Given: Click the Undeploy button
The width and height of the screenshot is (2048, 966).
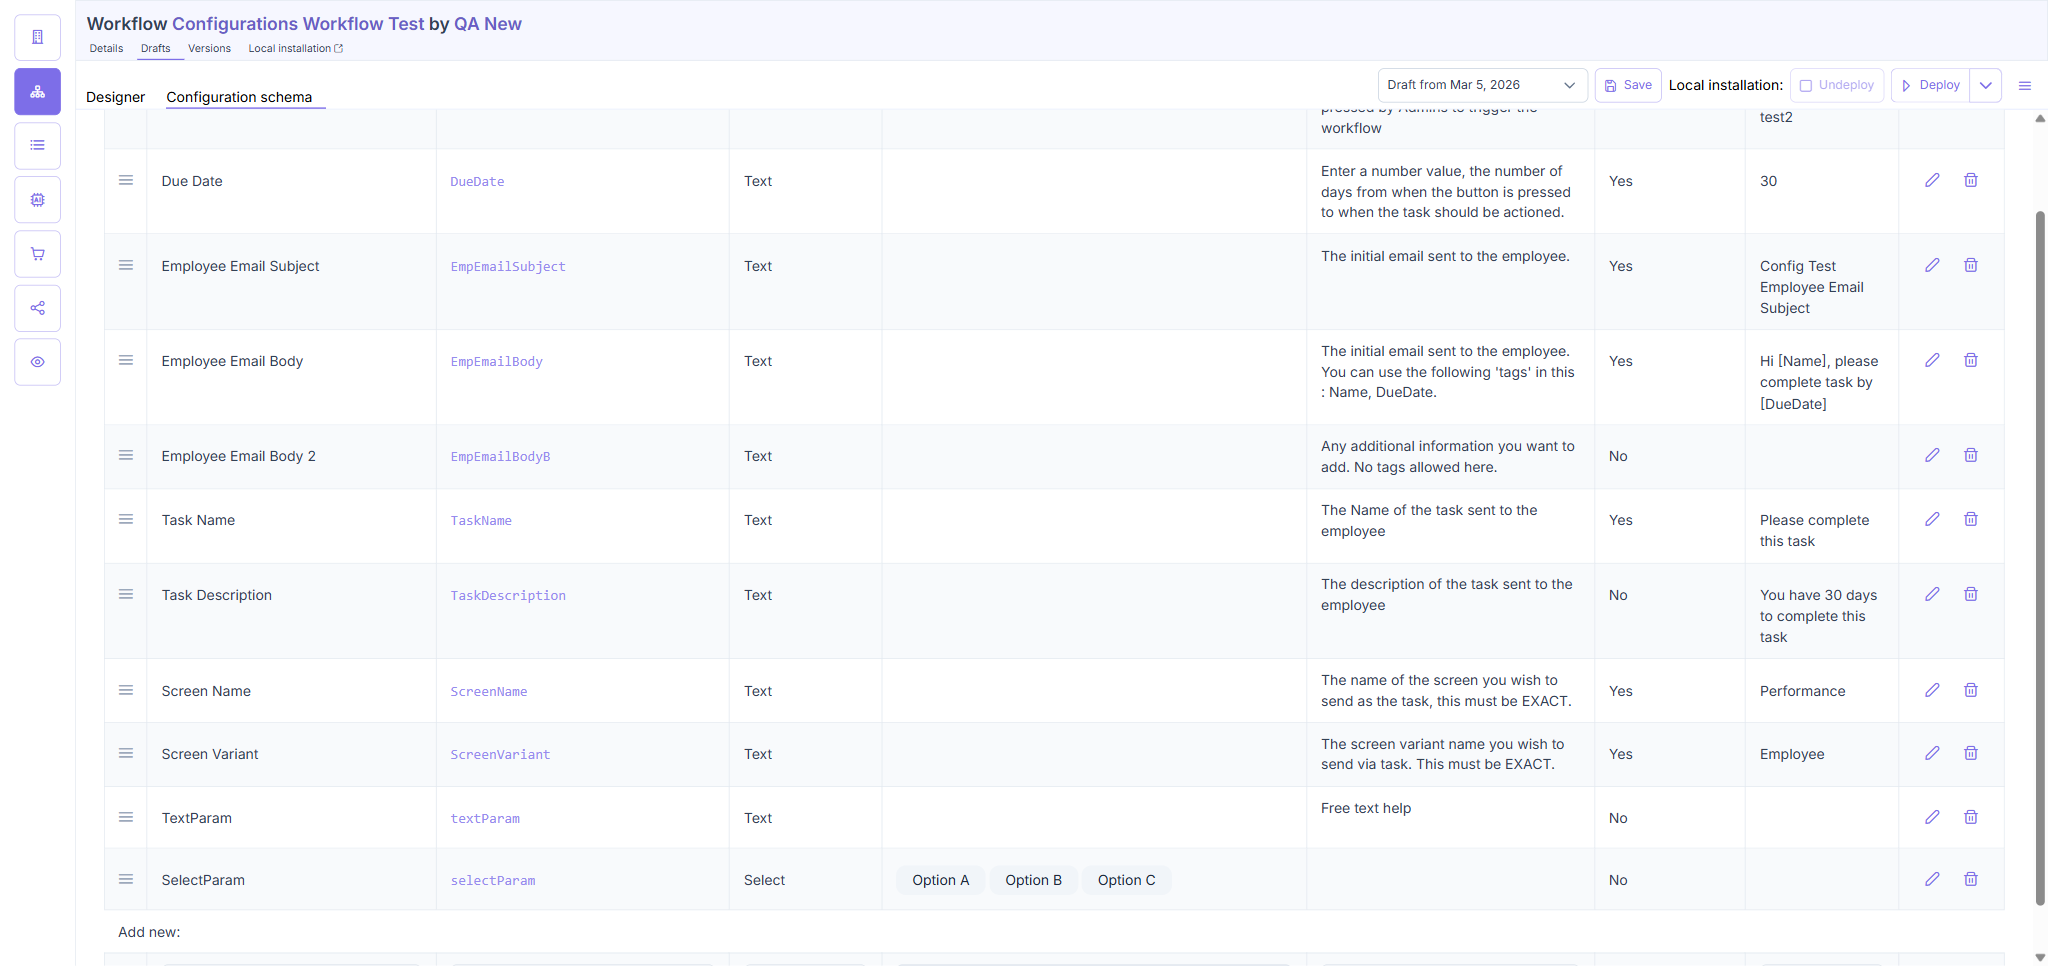Looking at the screenshot, I should pyautogui.click(x=1837, y=85).
